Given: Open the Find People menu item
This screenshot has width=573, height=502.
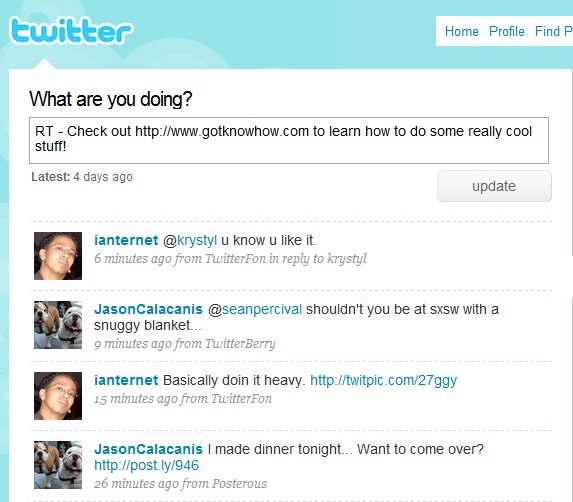Looking at the screenshot, I should 554,31.
